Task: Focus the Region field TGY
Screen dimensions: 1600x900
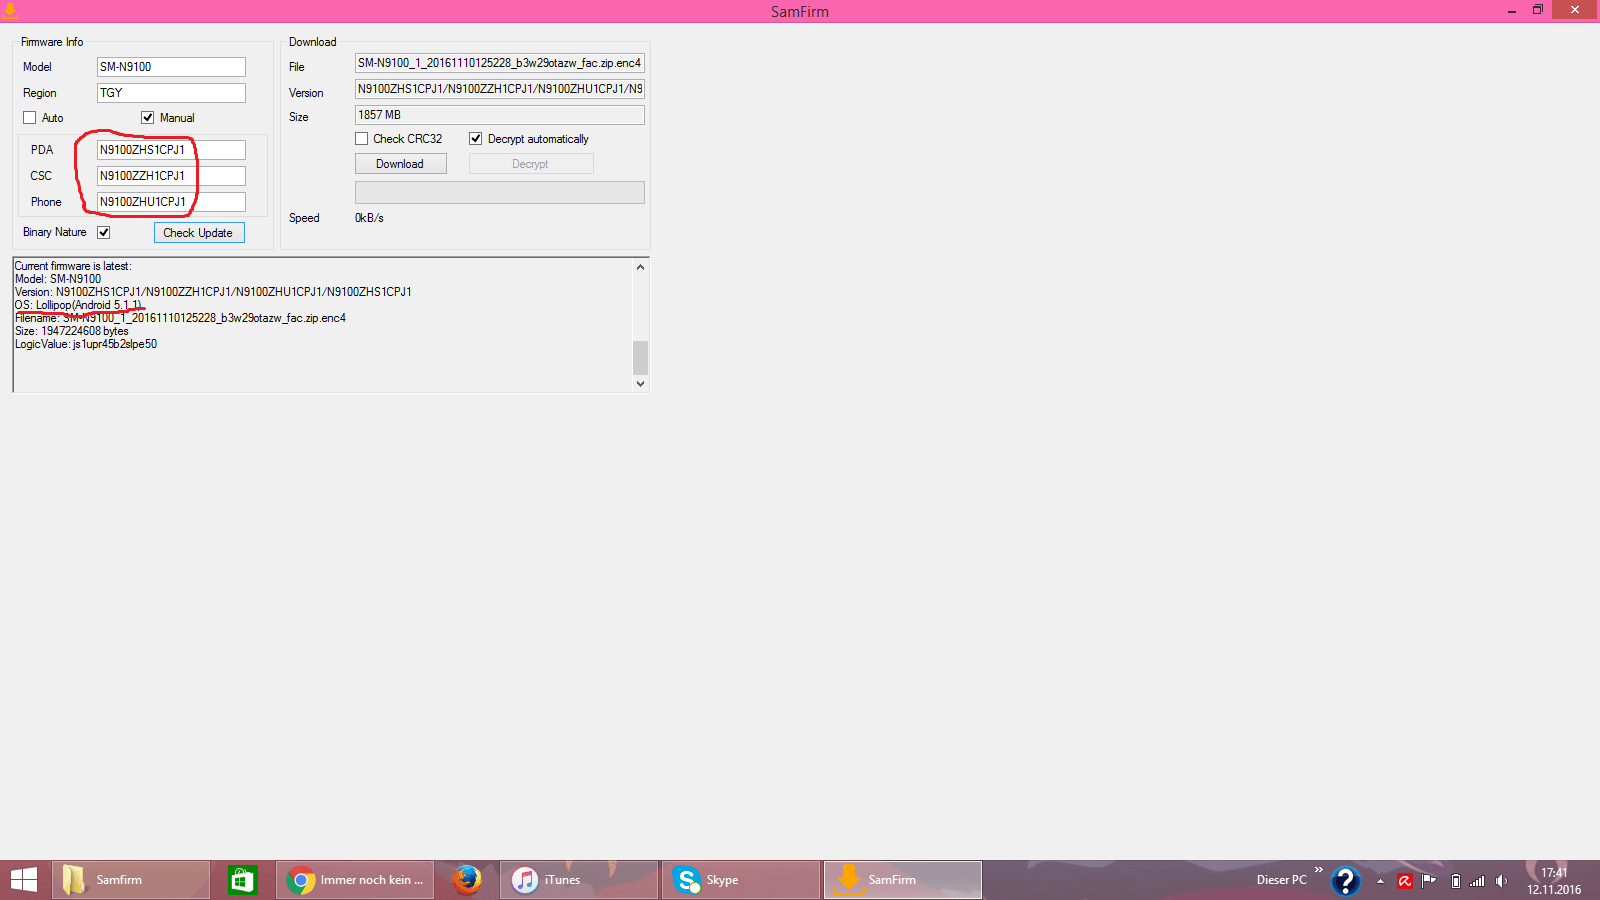Action: [x=171, y=93]
